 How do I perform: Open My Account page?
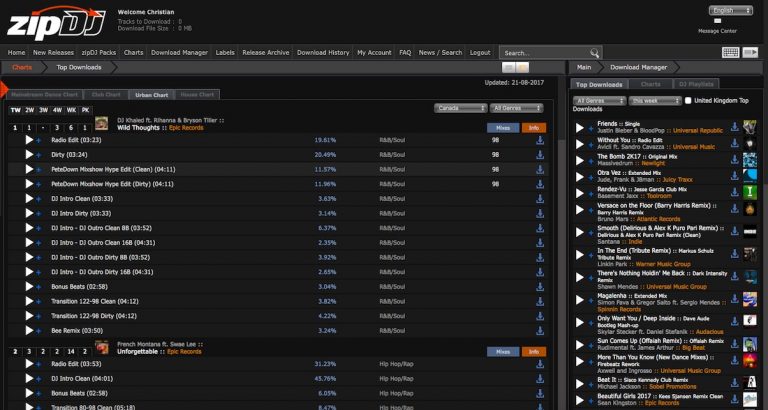pos(374,52)
